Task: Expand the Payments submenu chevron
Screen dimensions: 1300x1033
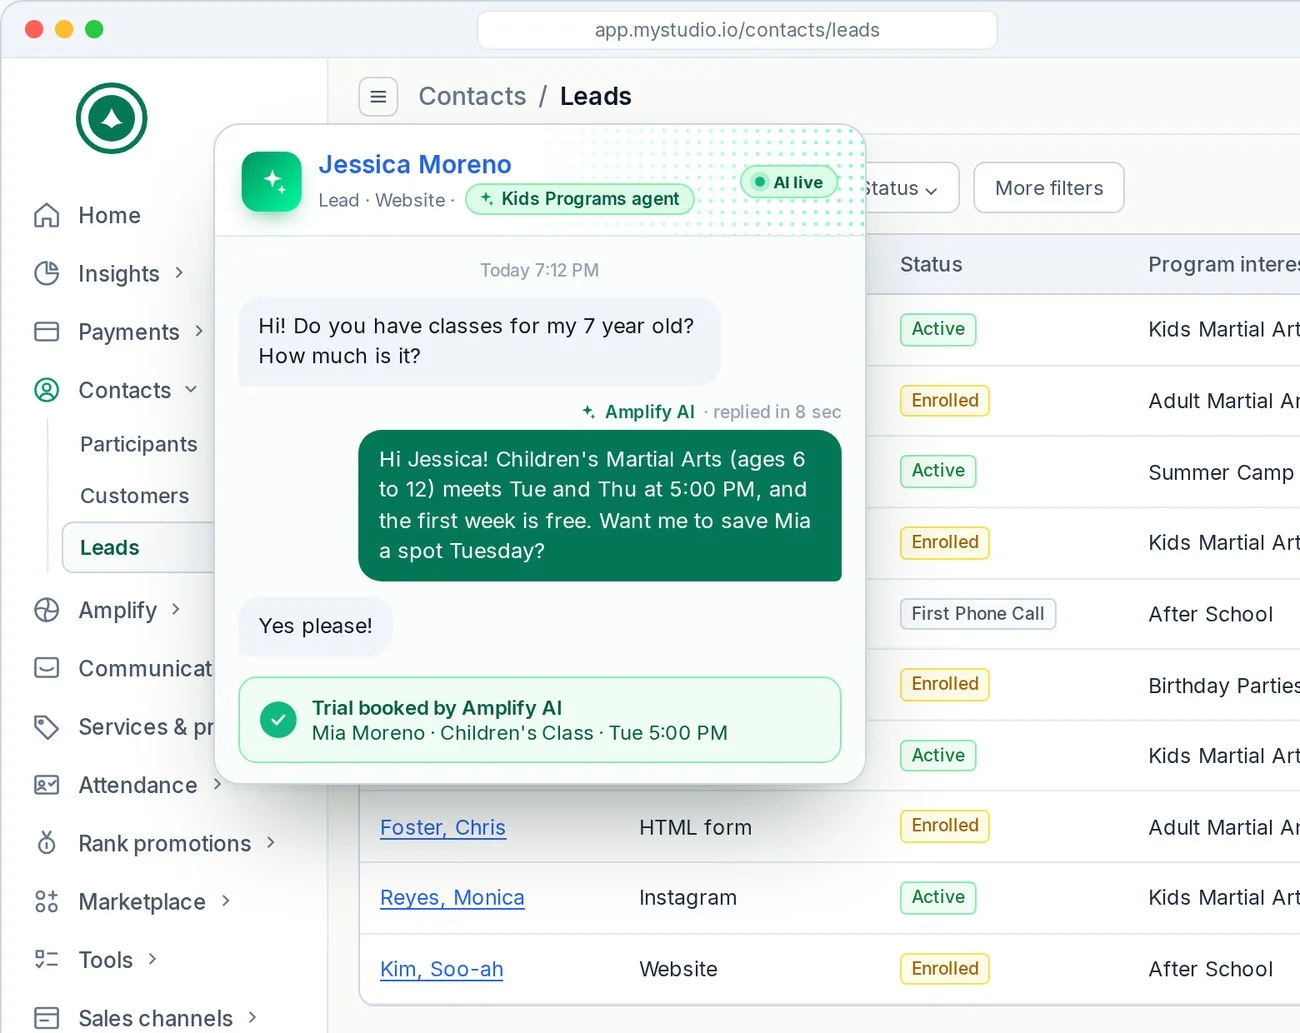Action: (199, 330)
